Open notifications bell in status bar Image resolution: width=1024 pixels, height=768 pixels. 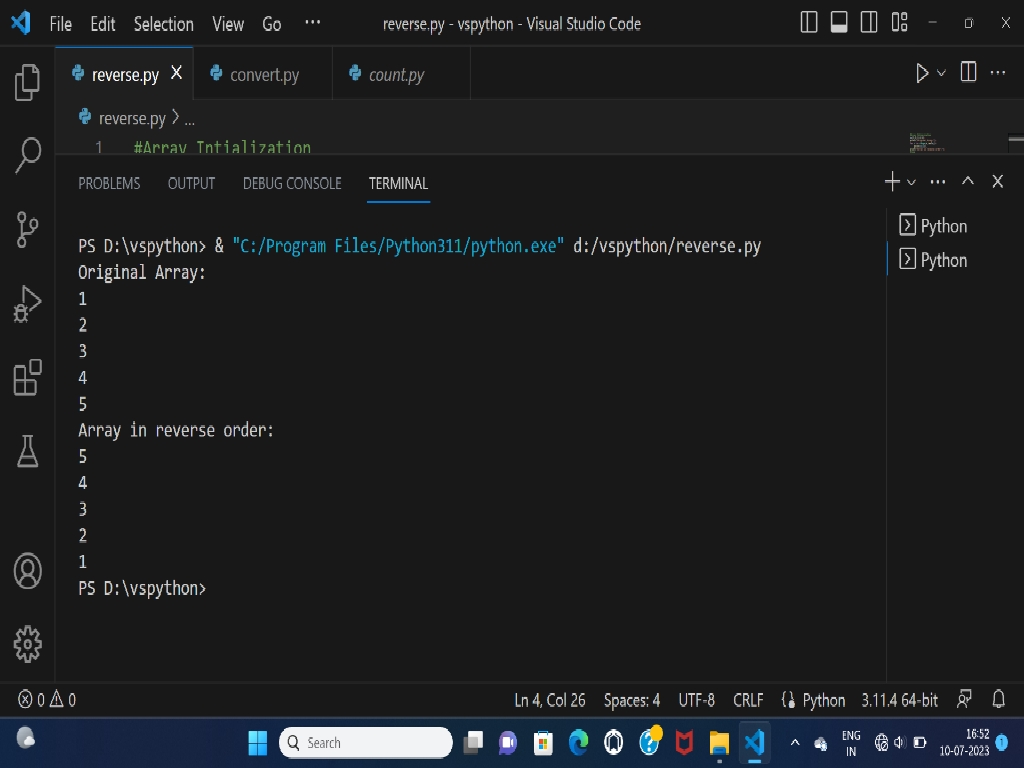point(999,699)
